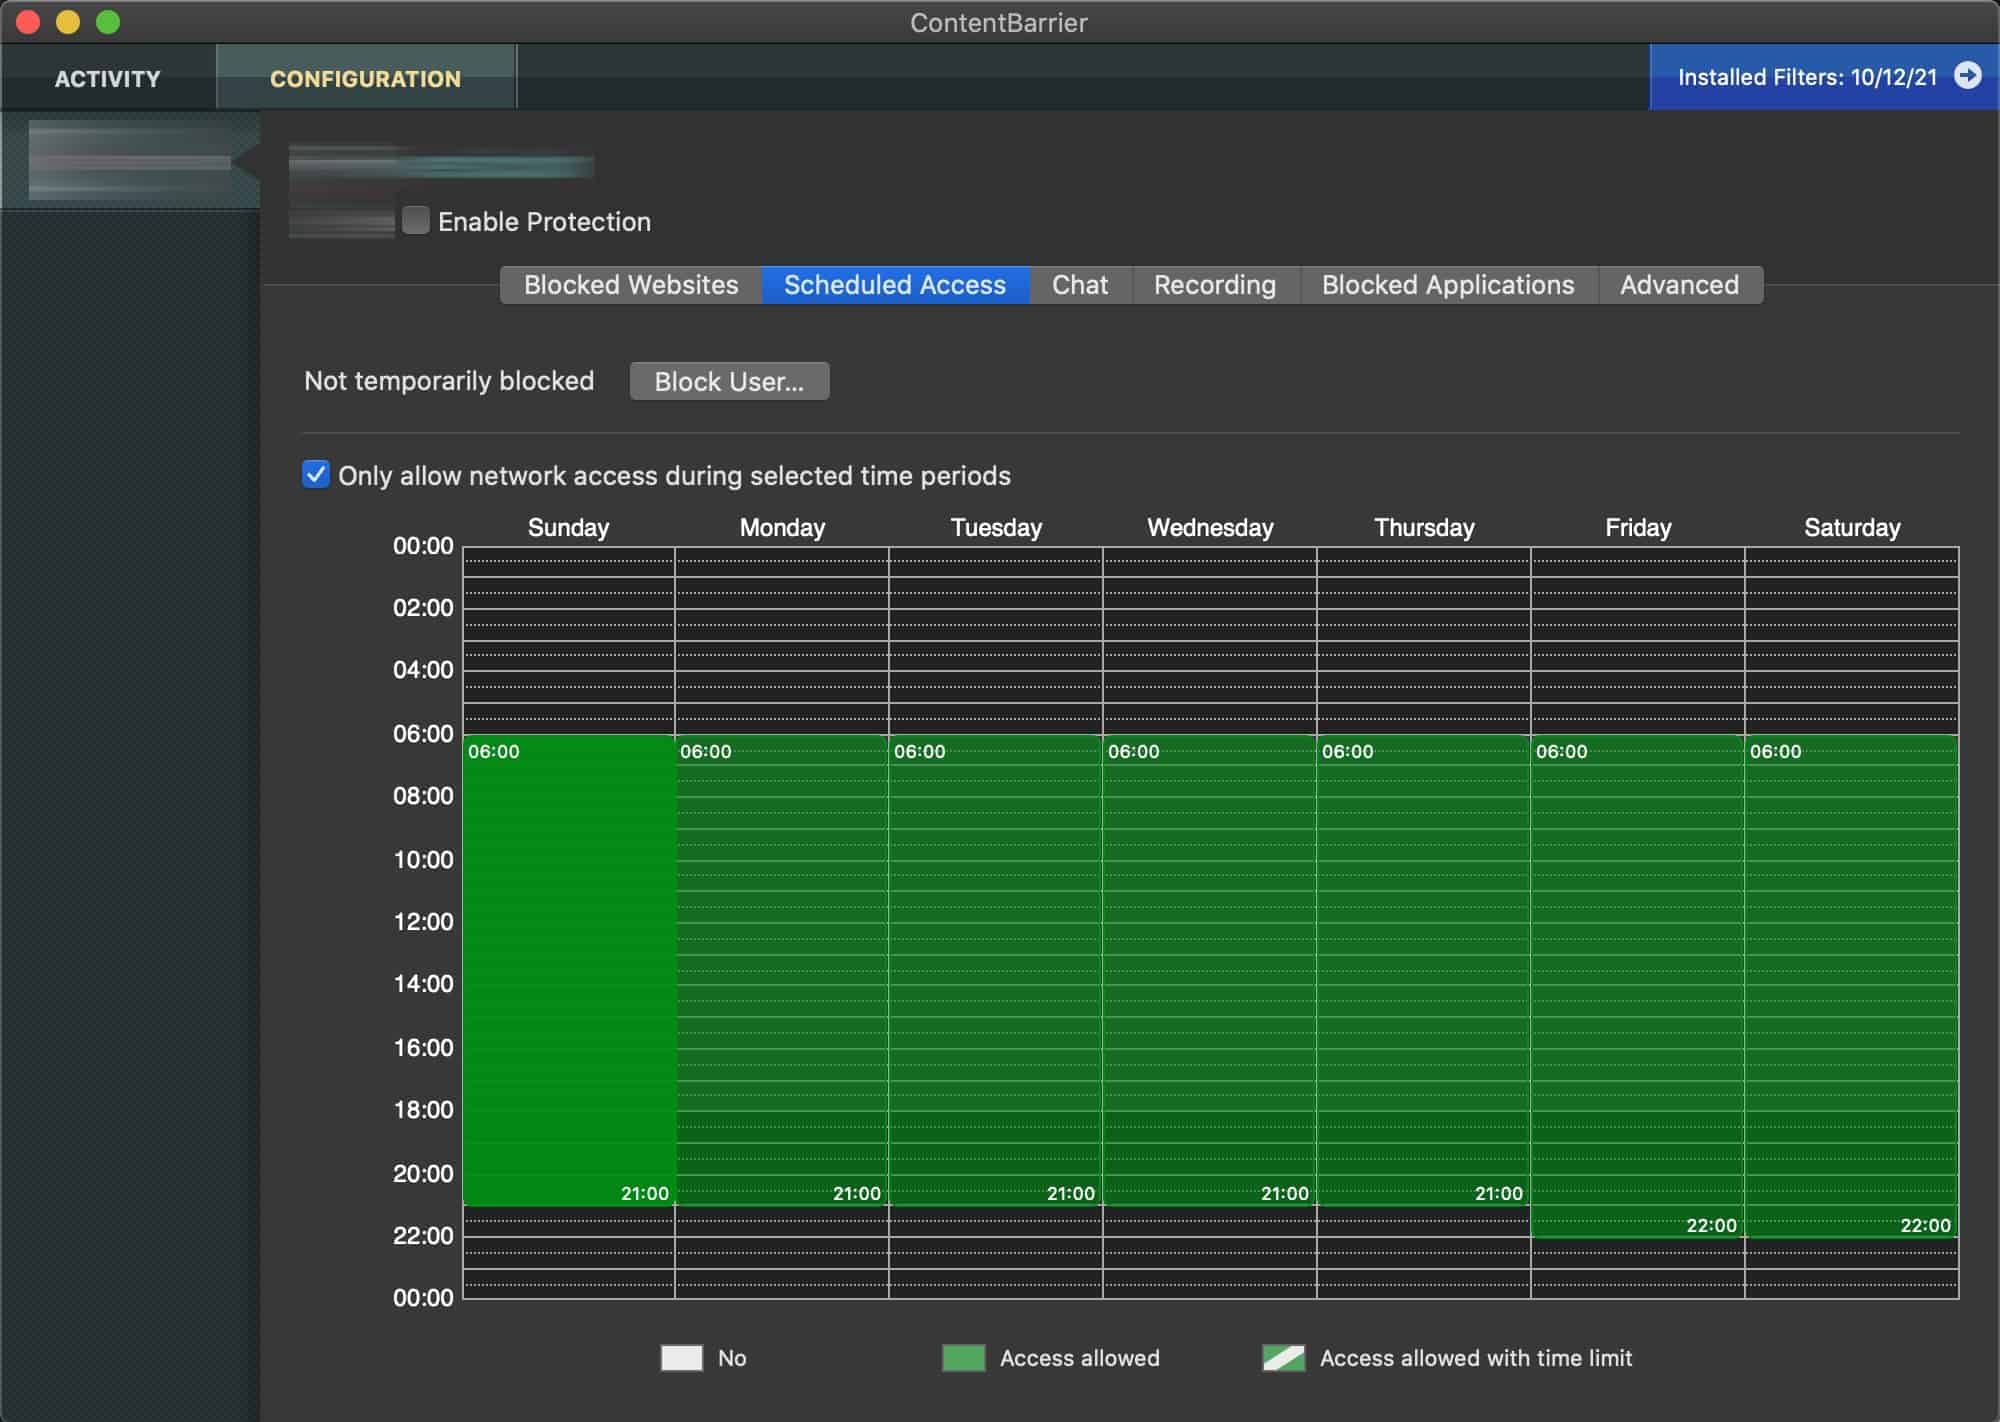Open the Recording tab

pos(1215,285)
